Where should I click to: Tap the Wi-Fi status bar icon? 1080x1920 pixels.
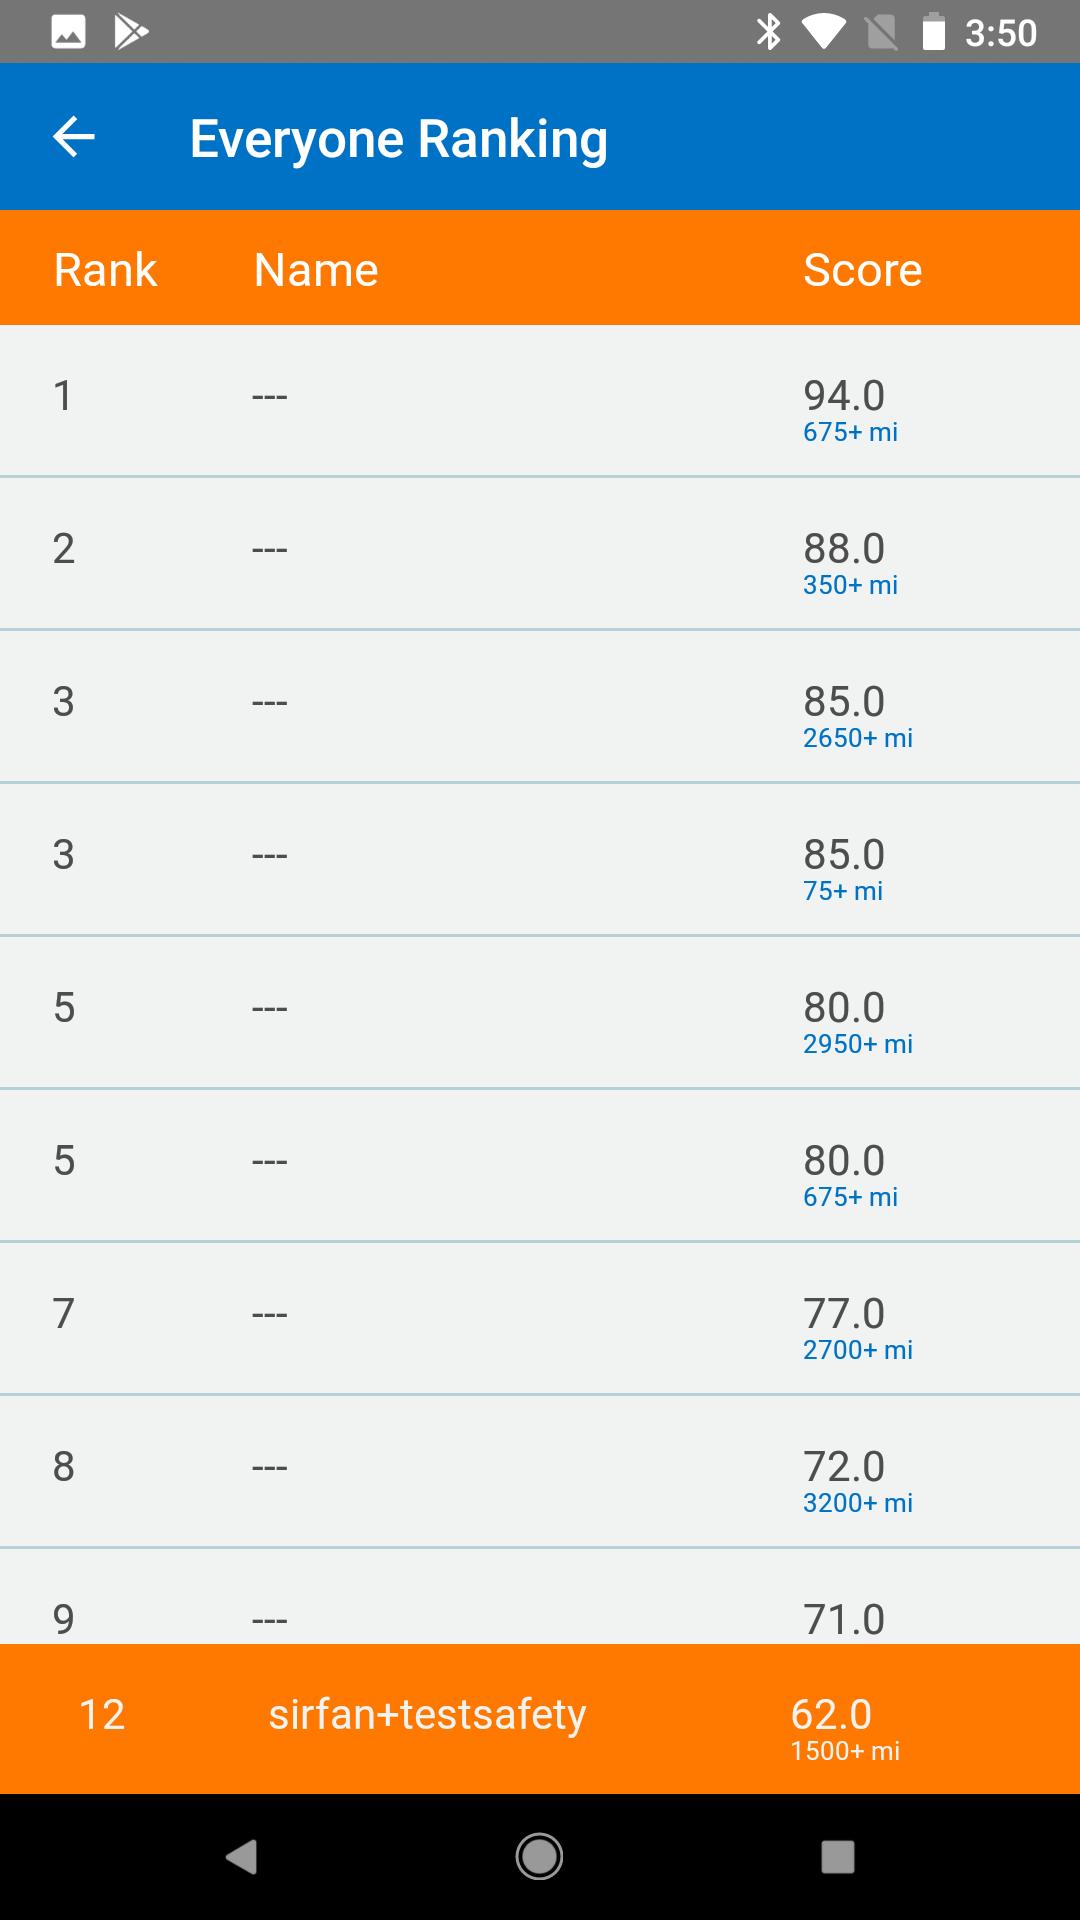click(x=822, y=32)
